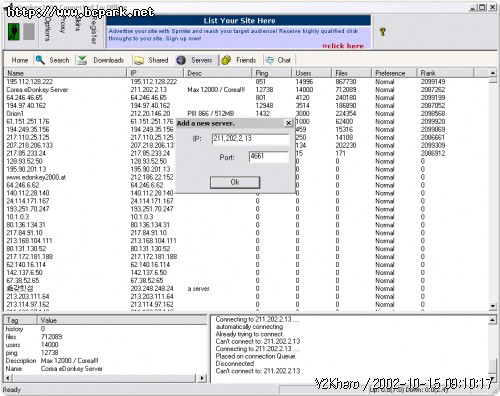Focus the IP field in Add server dialog
Screen dimensions: 500x396
coord(250,139)
